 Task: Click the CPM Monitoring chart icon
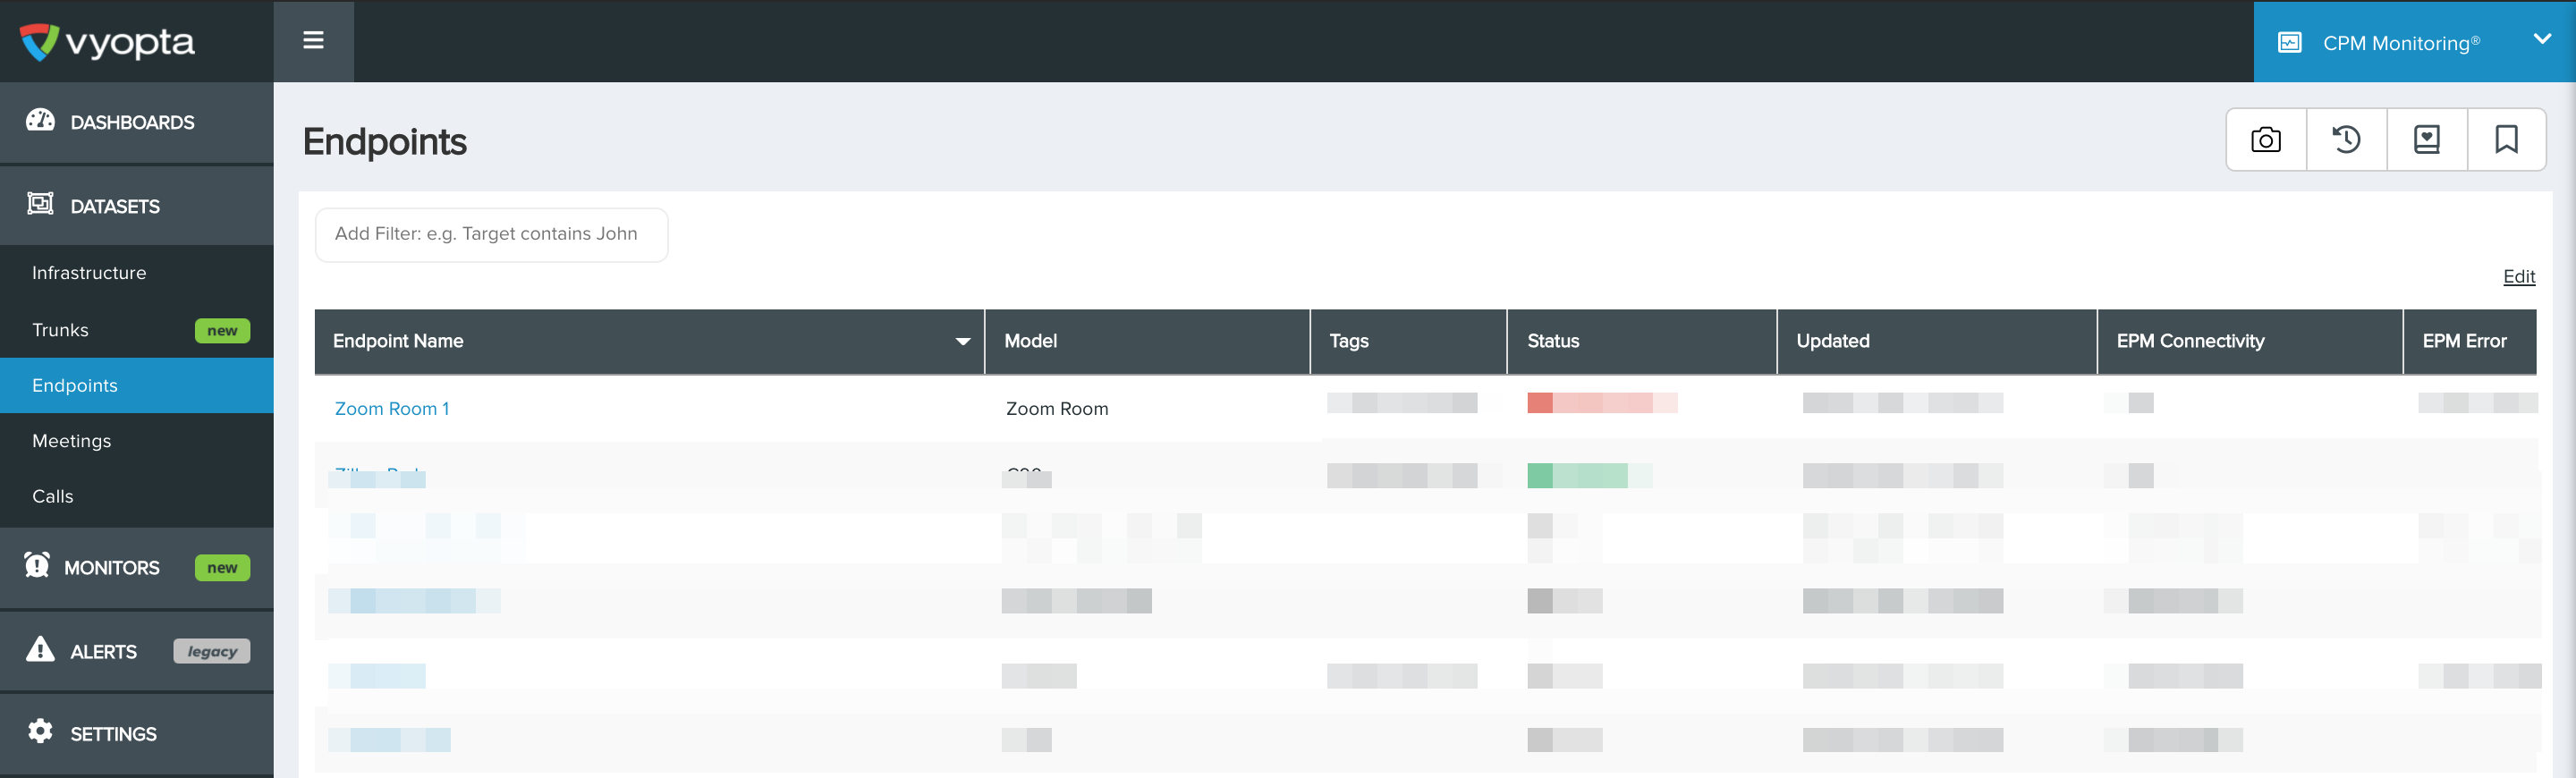(x=2289, y=43)
